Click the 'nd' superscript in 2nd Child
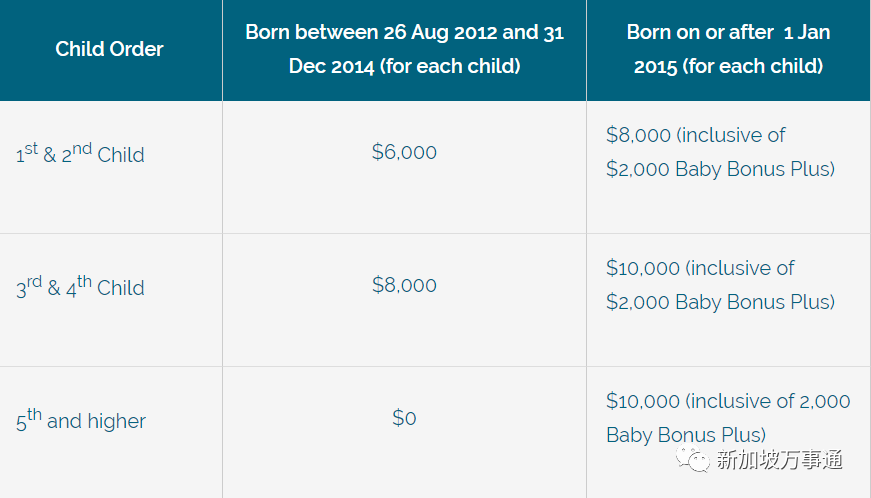The height and width of the screenshot is (498, 871). pyautogui.click(x=81, y=148)
